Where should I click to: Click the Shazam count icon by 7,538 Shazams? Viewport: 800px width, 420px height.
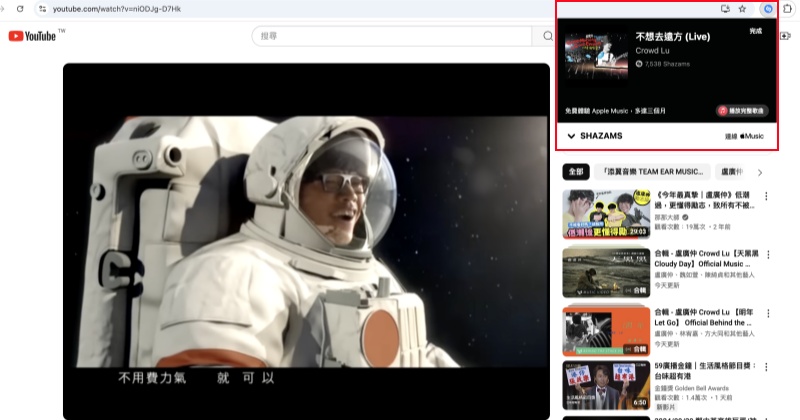coord(639,64)
